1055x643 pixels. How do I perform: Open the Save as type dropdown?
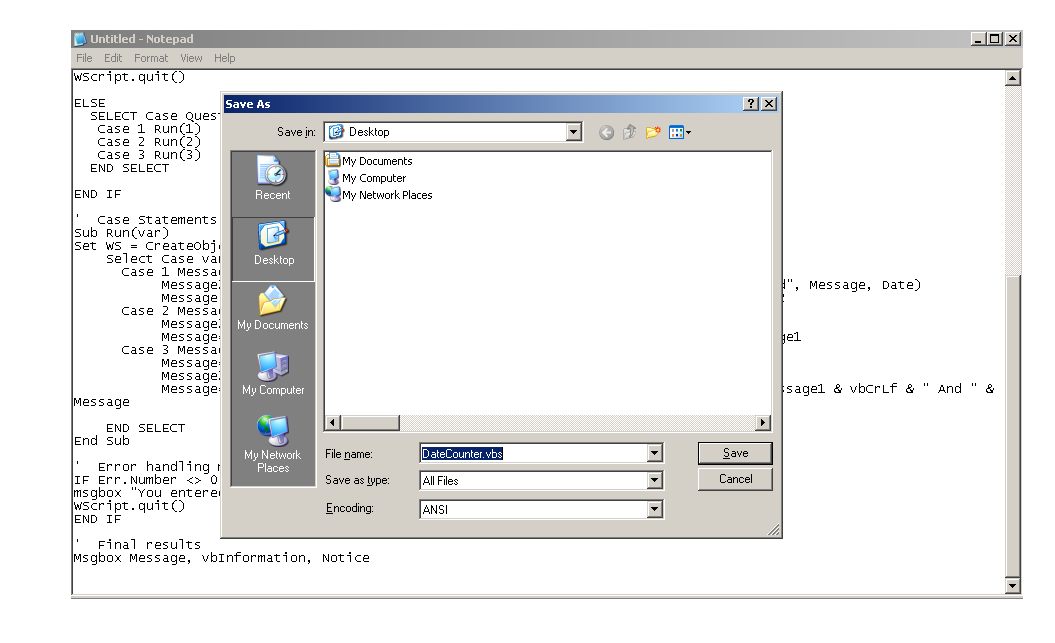tap(656, 480)
